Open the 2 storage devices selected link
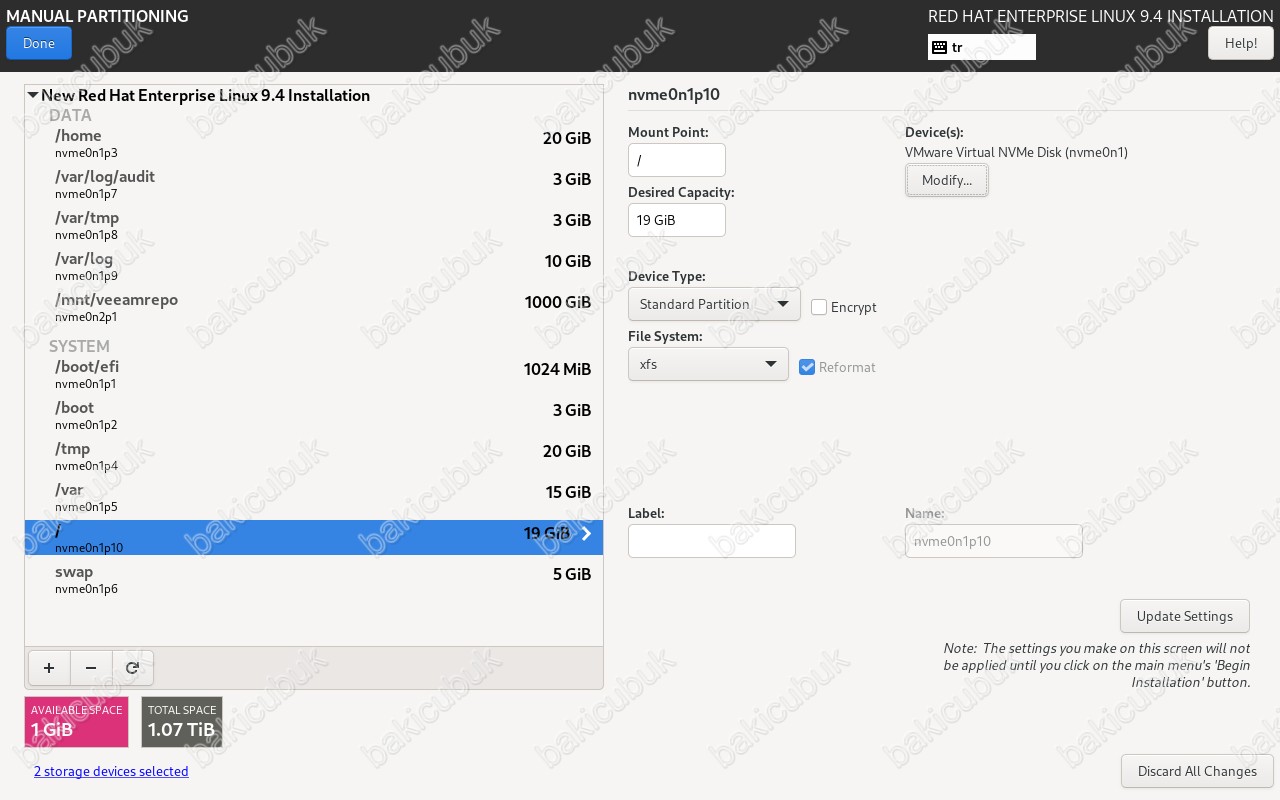The height and width of the screenshot is (800, 1280). [111, 771]
